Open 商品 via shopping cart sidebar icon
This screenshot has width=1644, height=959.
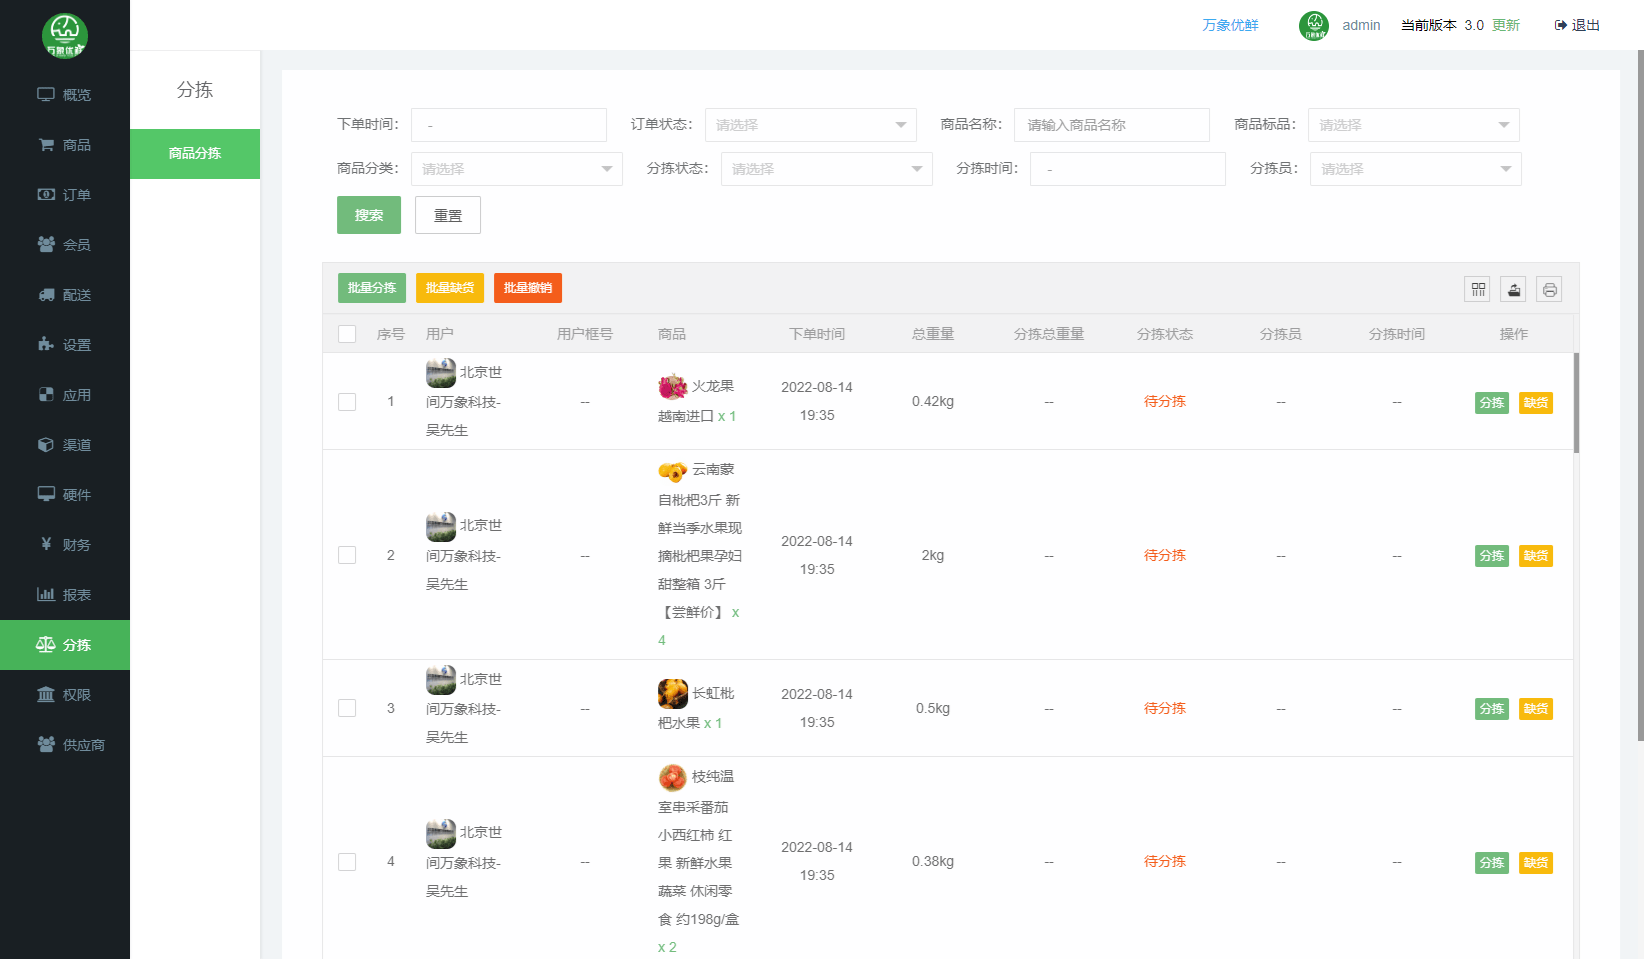pyautogui.click(x=46, y=145)
